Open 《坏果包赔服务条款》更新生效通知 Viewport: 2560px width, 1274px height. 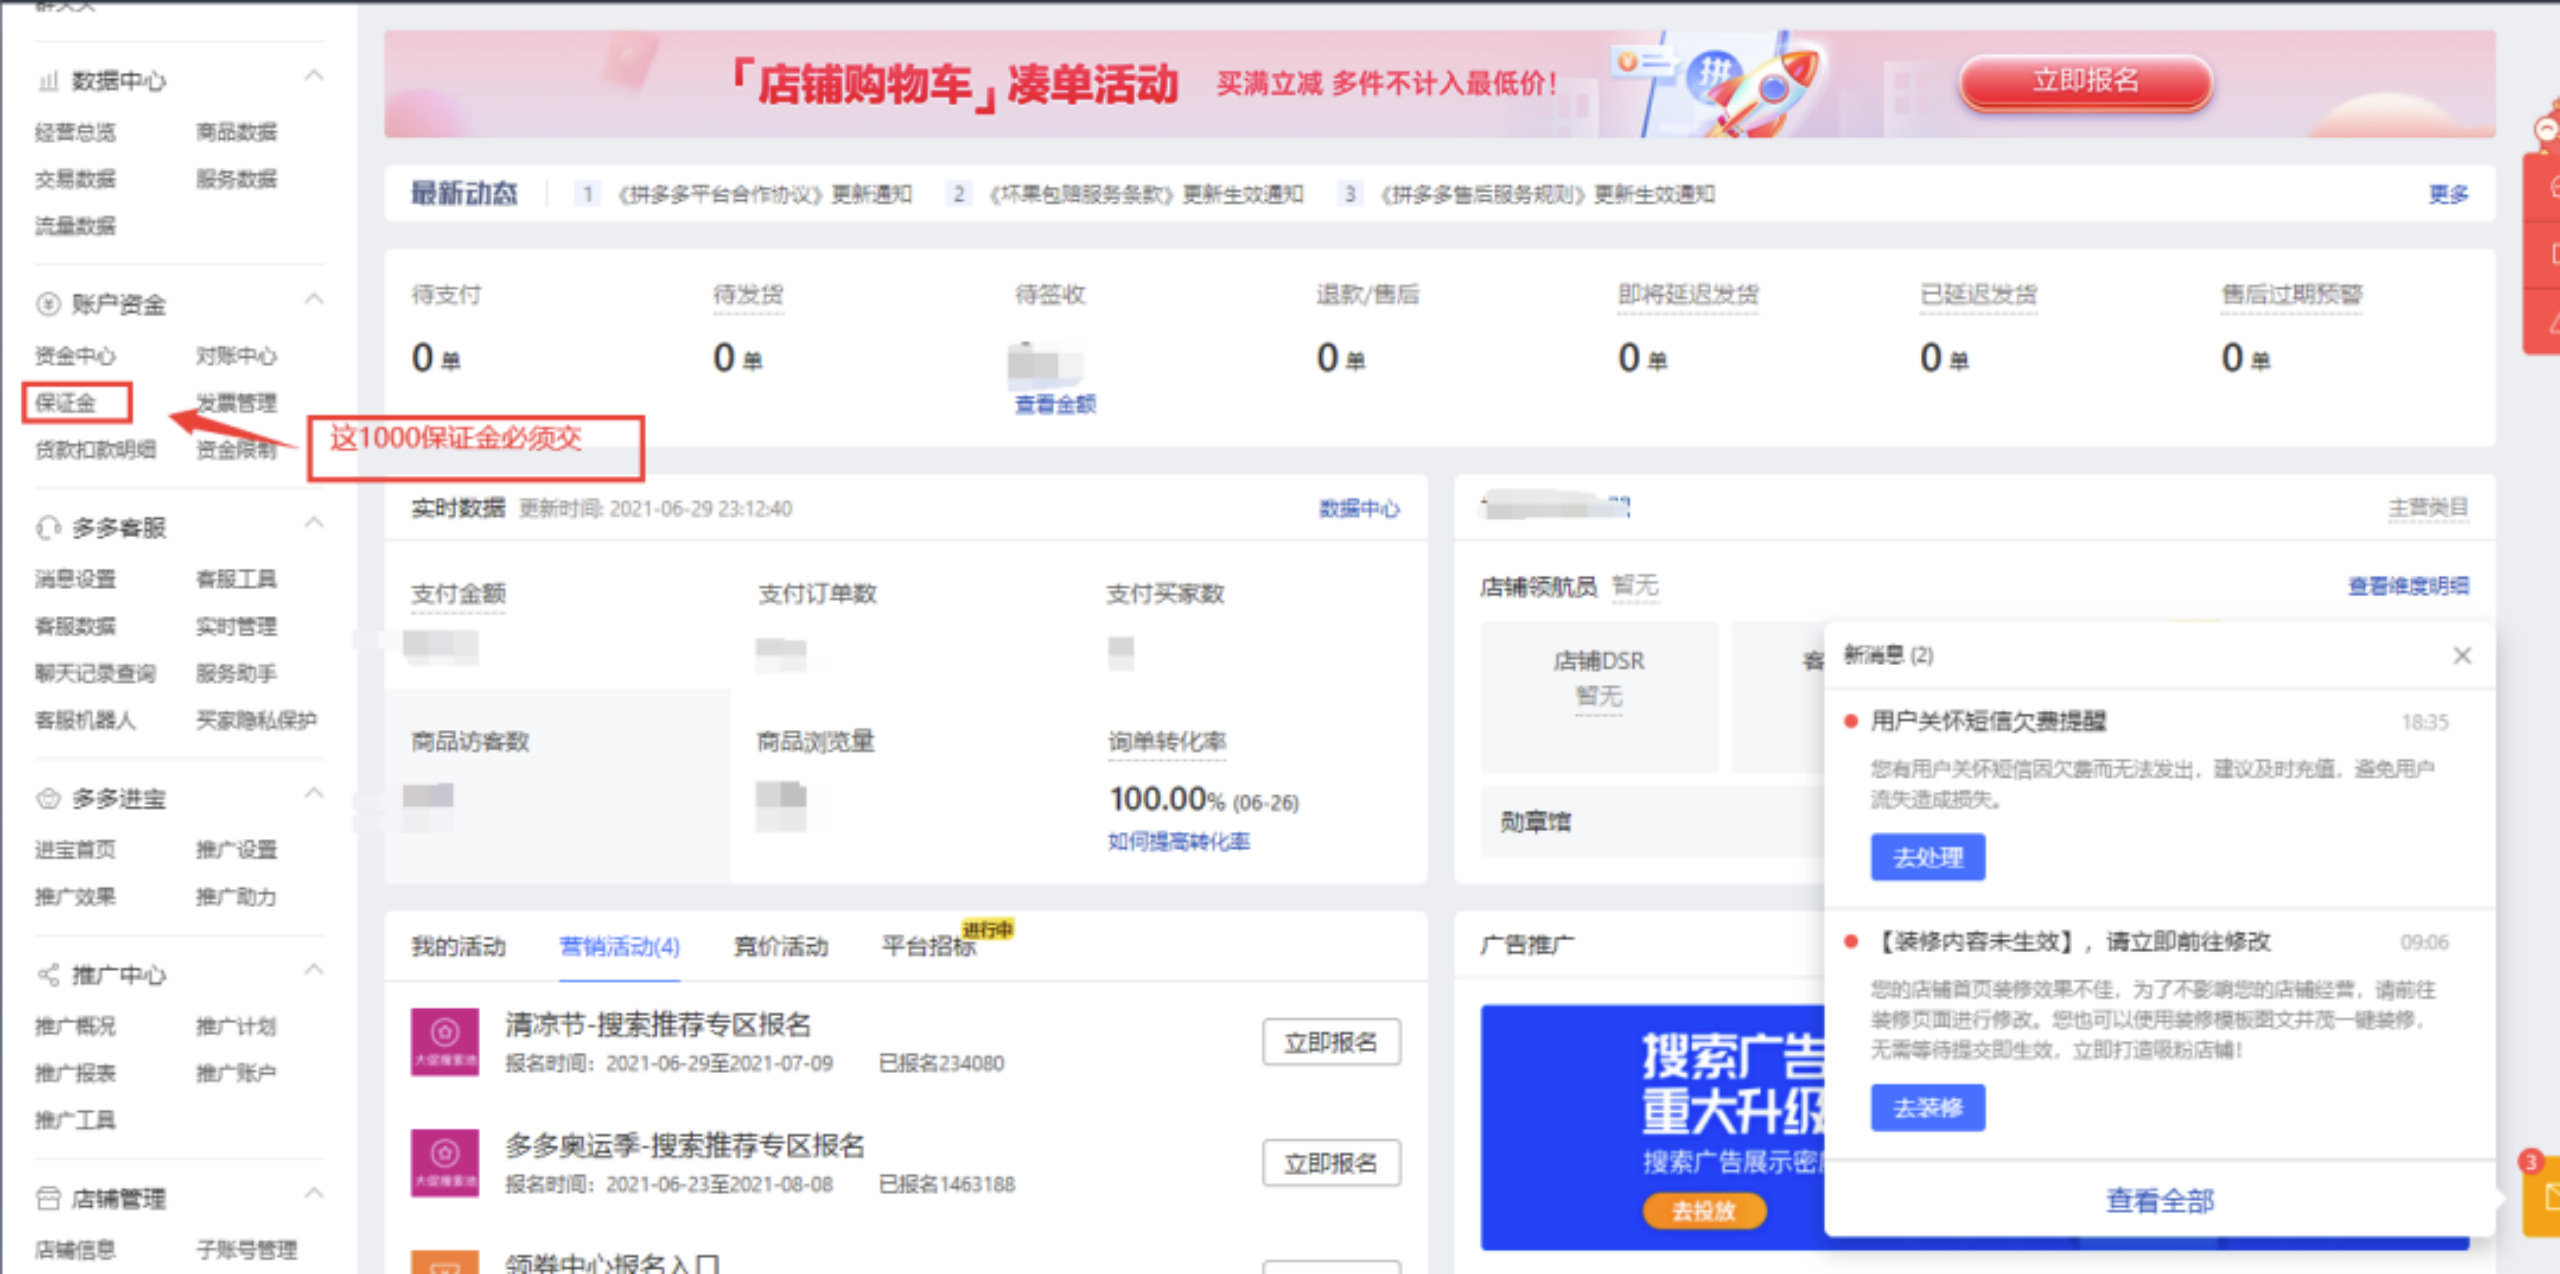[1146, 194]
